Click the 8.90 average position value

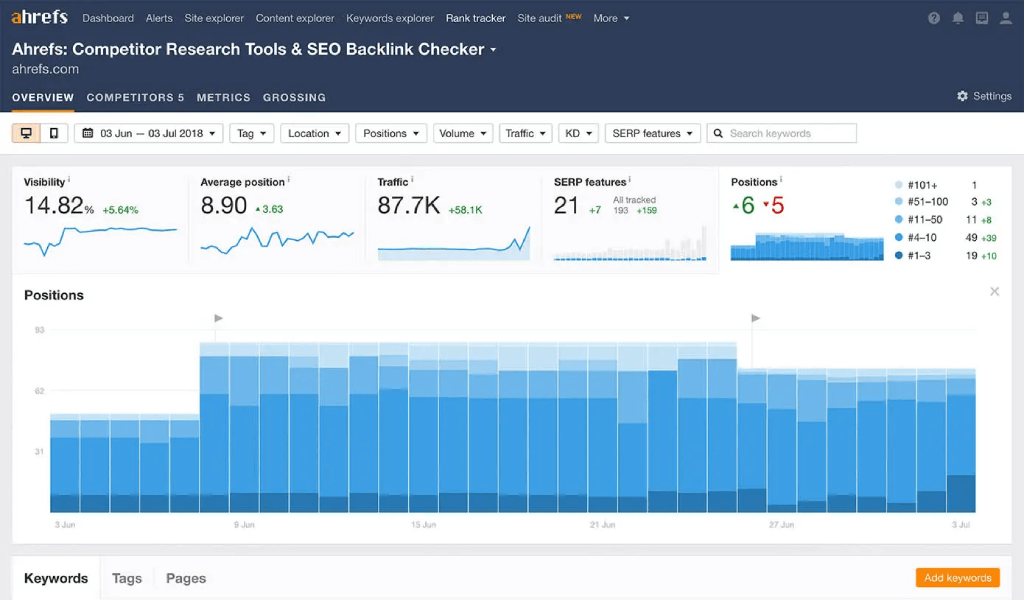[x=223, y=206]
